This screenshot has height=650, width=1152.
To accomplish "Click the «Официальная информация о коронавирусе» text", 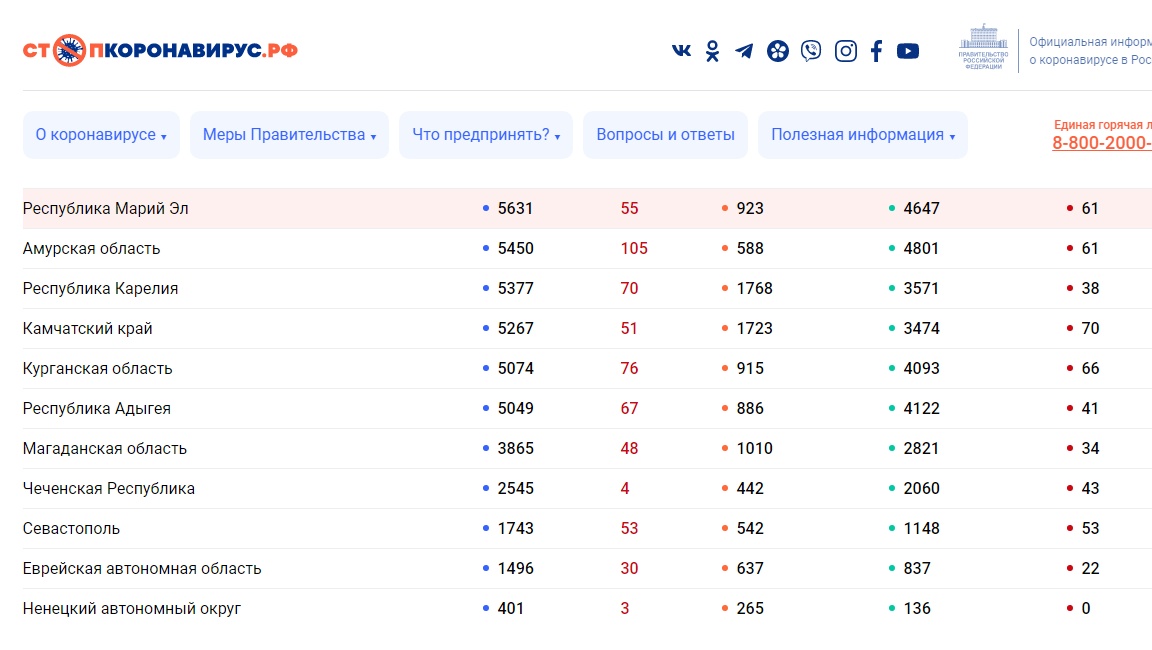I will [1089, 51].
